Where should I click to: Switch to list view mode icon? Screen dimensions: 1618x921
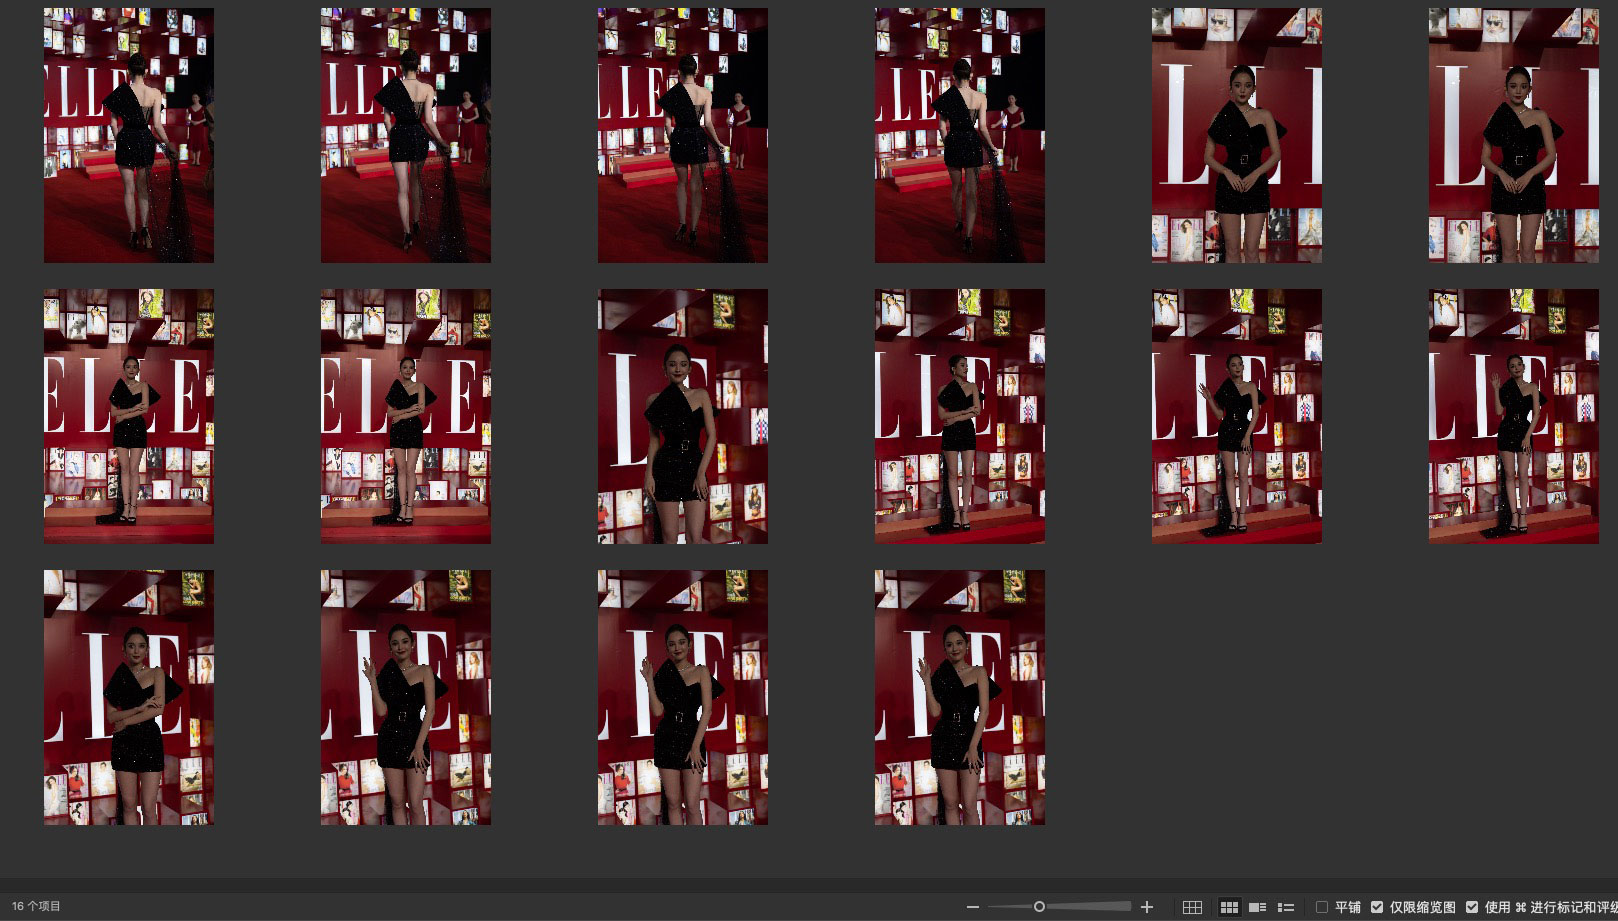(x=1286, y=907)
